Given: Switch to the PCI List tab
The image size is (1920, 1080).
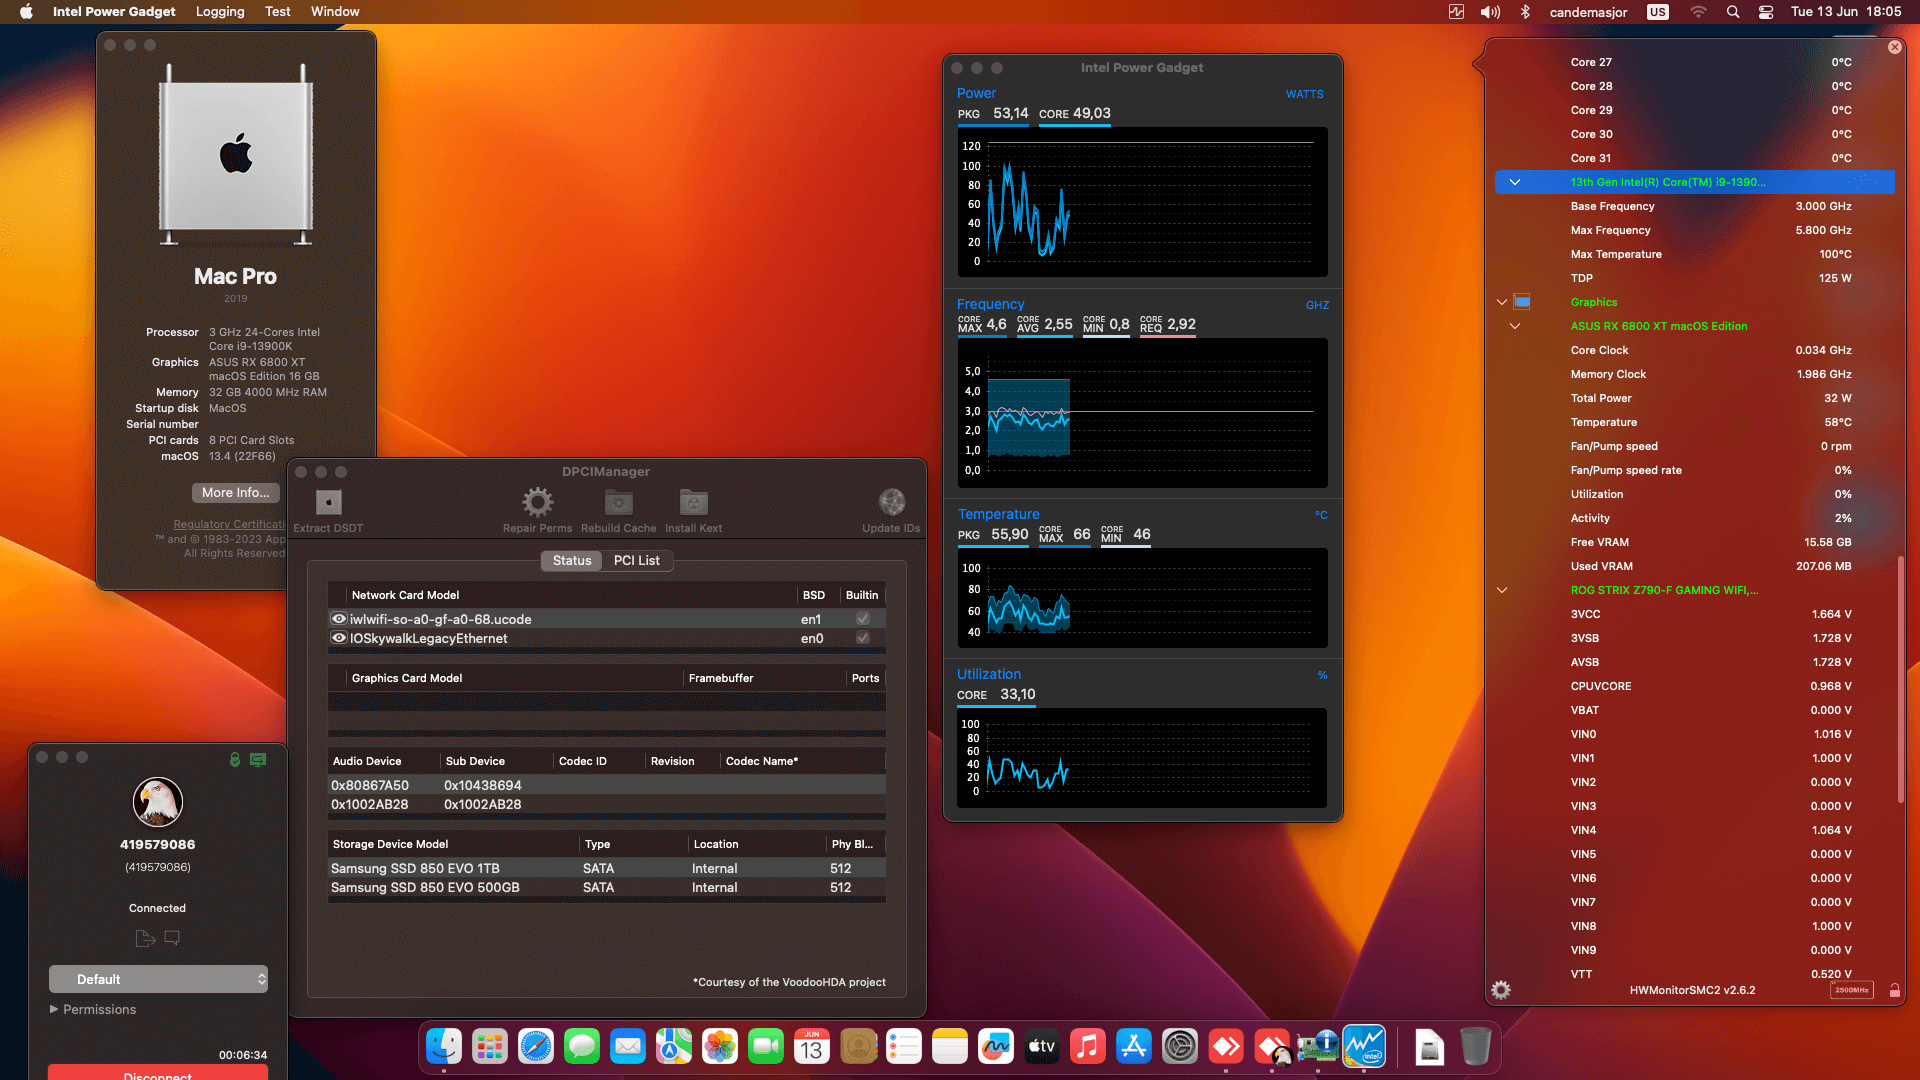Looking at the screenshot, I should coord(637,560).
